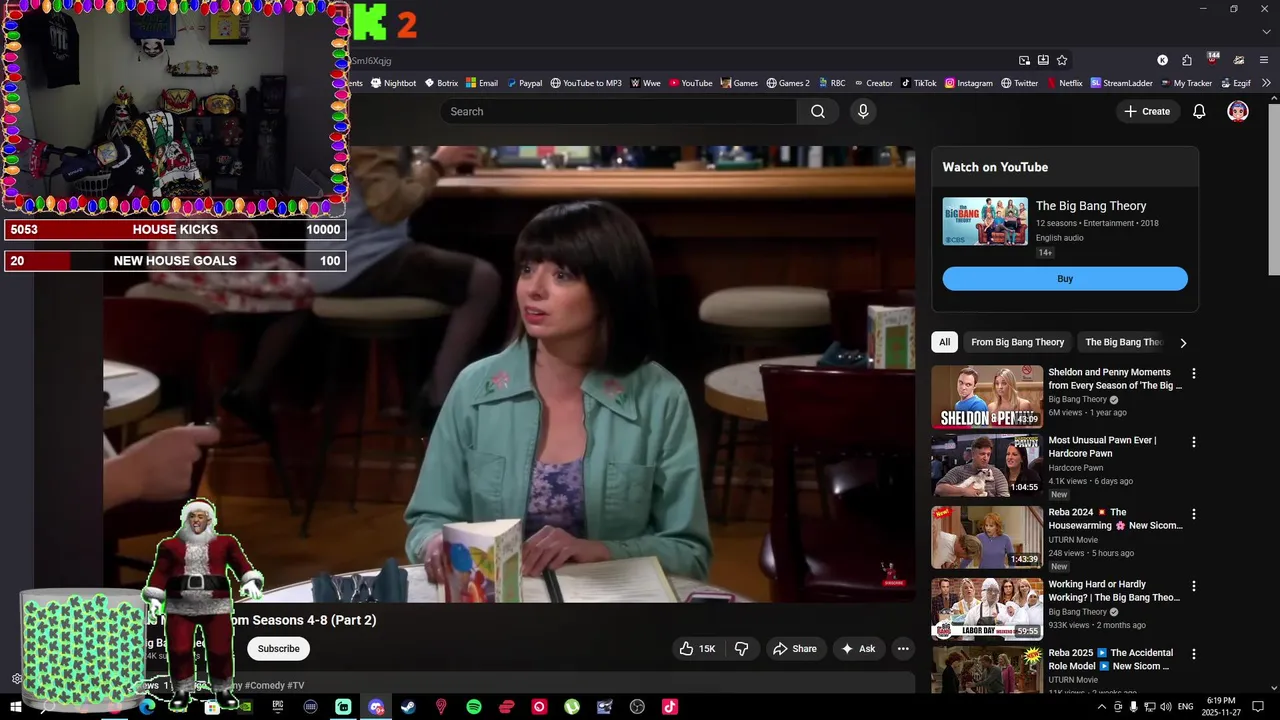Bookmark this page with the star icon
Screen dimensions: 1280x720
click(x=1062, y=60)
